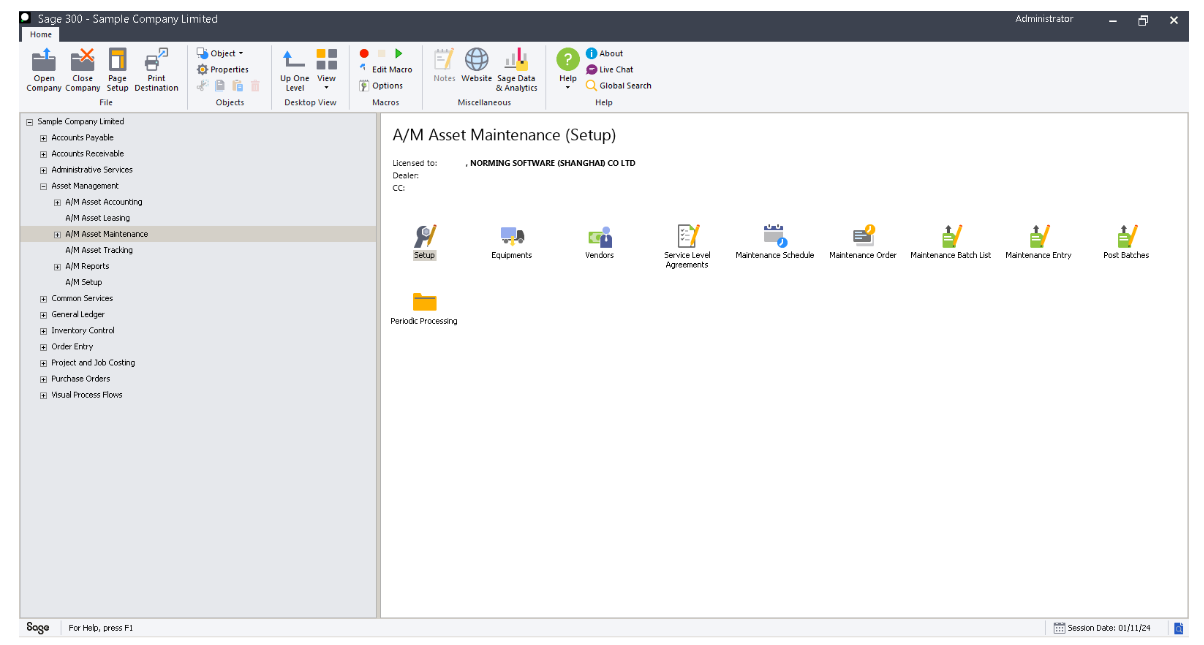The image size is (1204, 645).
Task: Select Project and Job Costing
Action: tap(93, 363)
